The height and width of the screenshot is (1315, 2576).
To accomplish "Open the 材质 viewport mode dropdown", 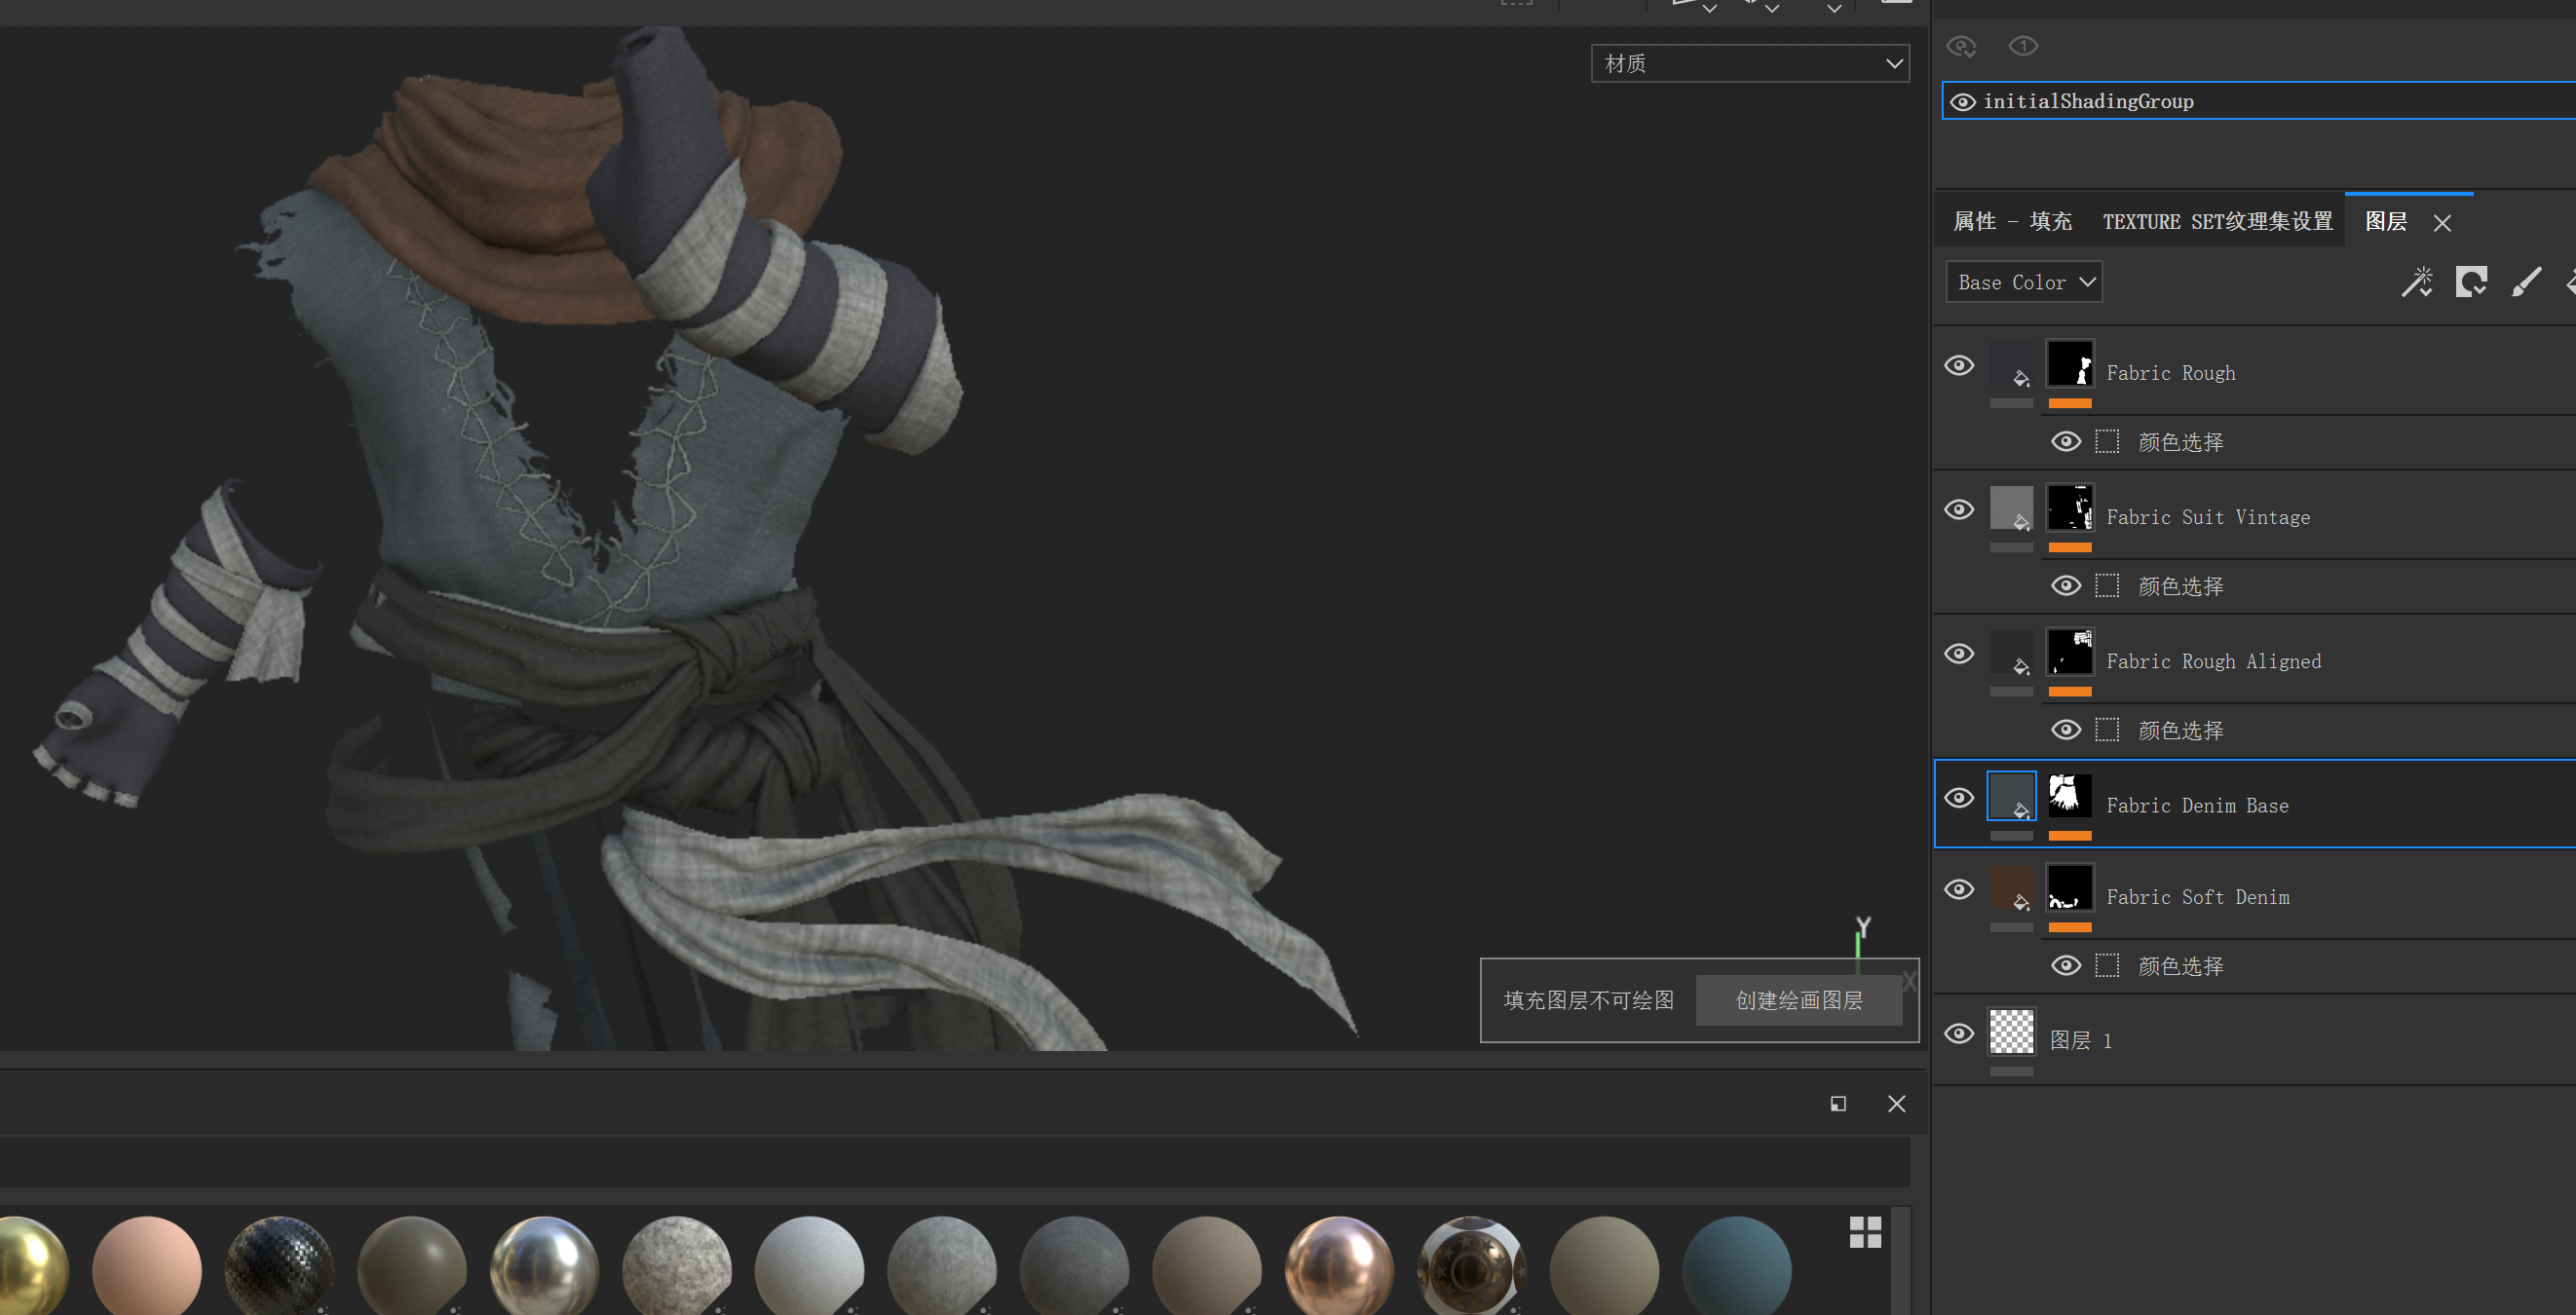I will [1749, 64].
